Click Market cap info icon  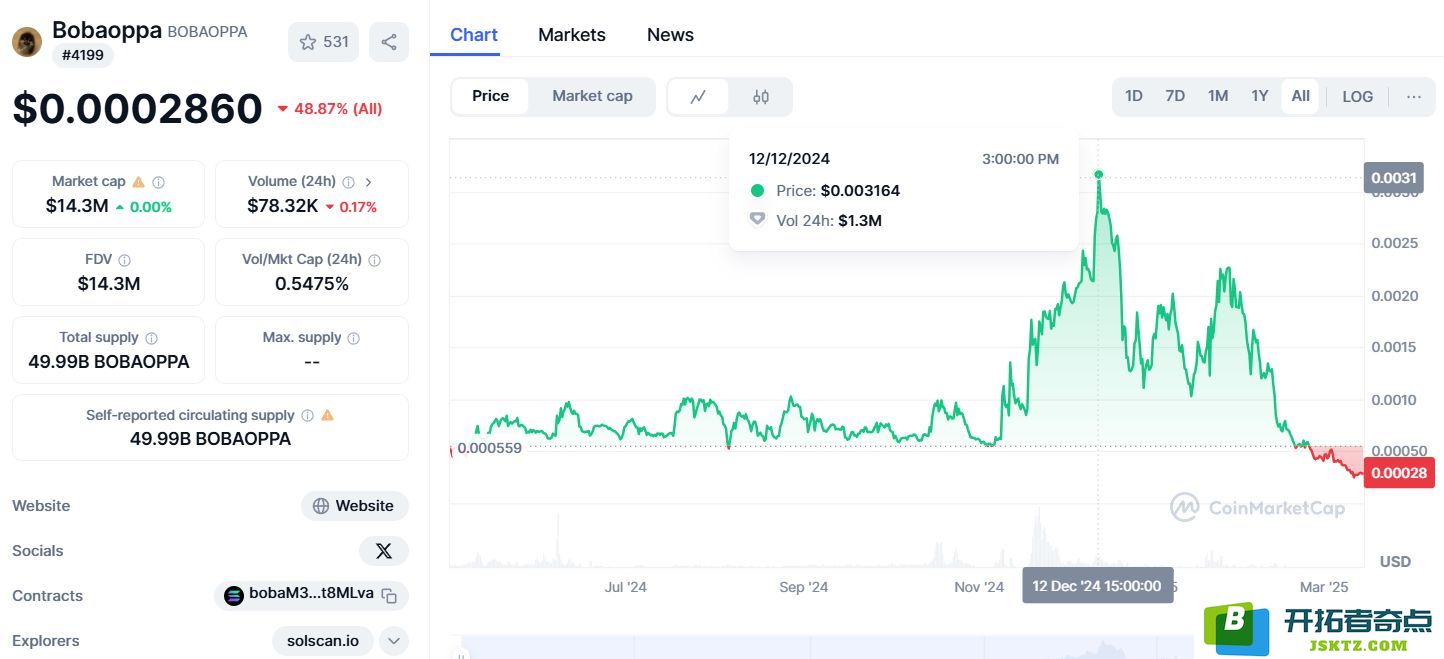click(x=158, y=182)
